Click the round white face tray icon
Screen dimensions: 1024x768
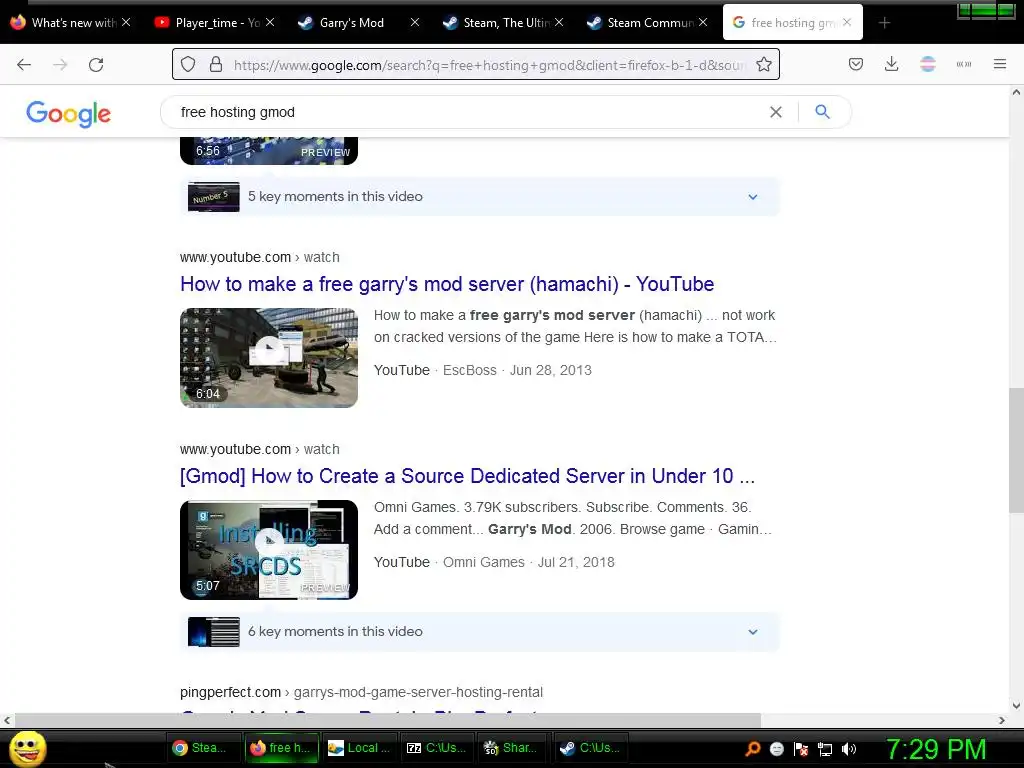776,749
